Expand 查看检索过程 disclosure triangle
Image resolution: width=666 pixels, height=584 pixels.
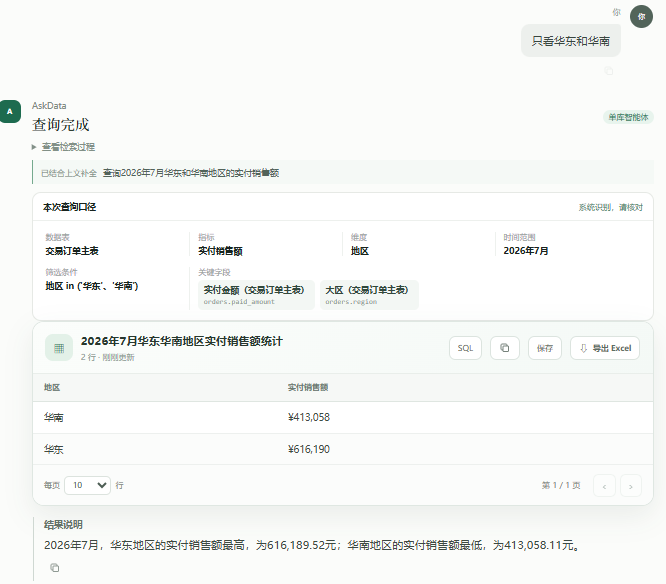(x=34, y=147)
